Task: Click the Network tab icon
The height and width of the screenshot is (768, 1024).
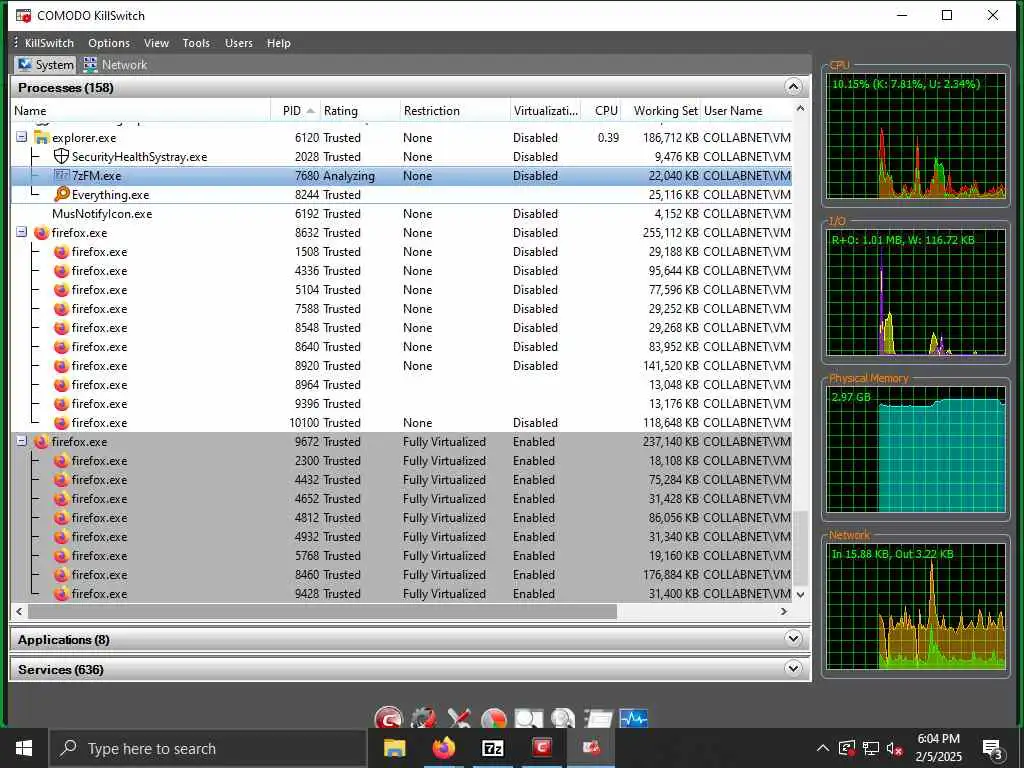Action: click(x=91, y=65)
